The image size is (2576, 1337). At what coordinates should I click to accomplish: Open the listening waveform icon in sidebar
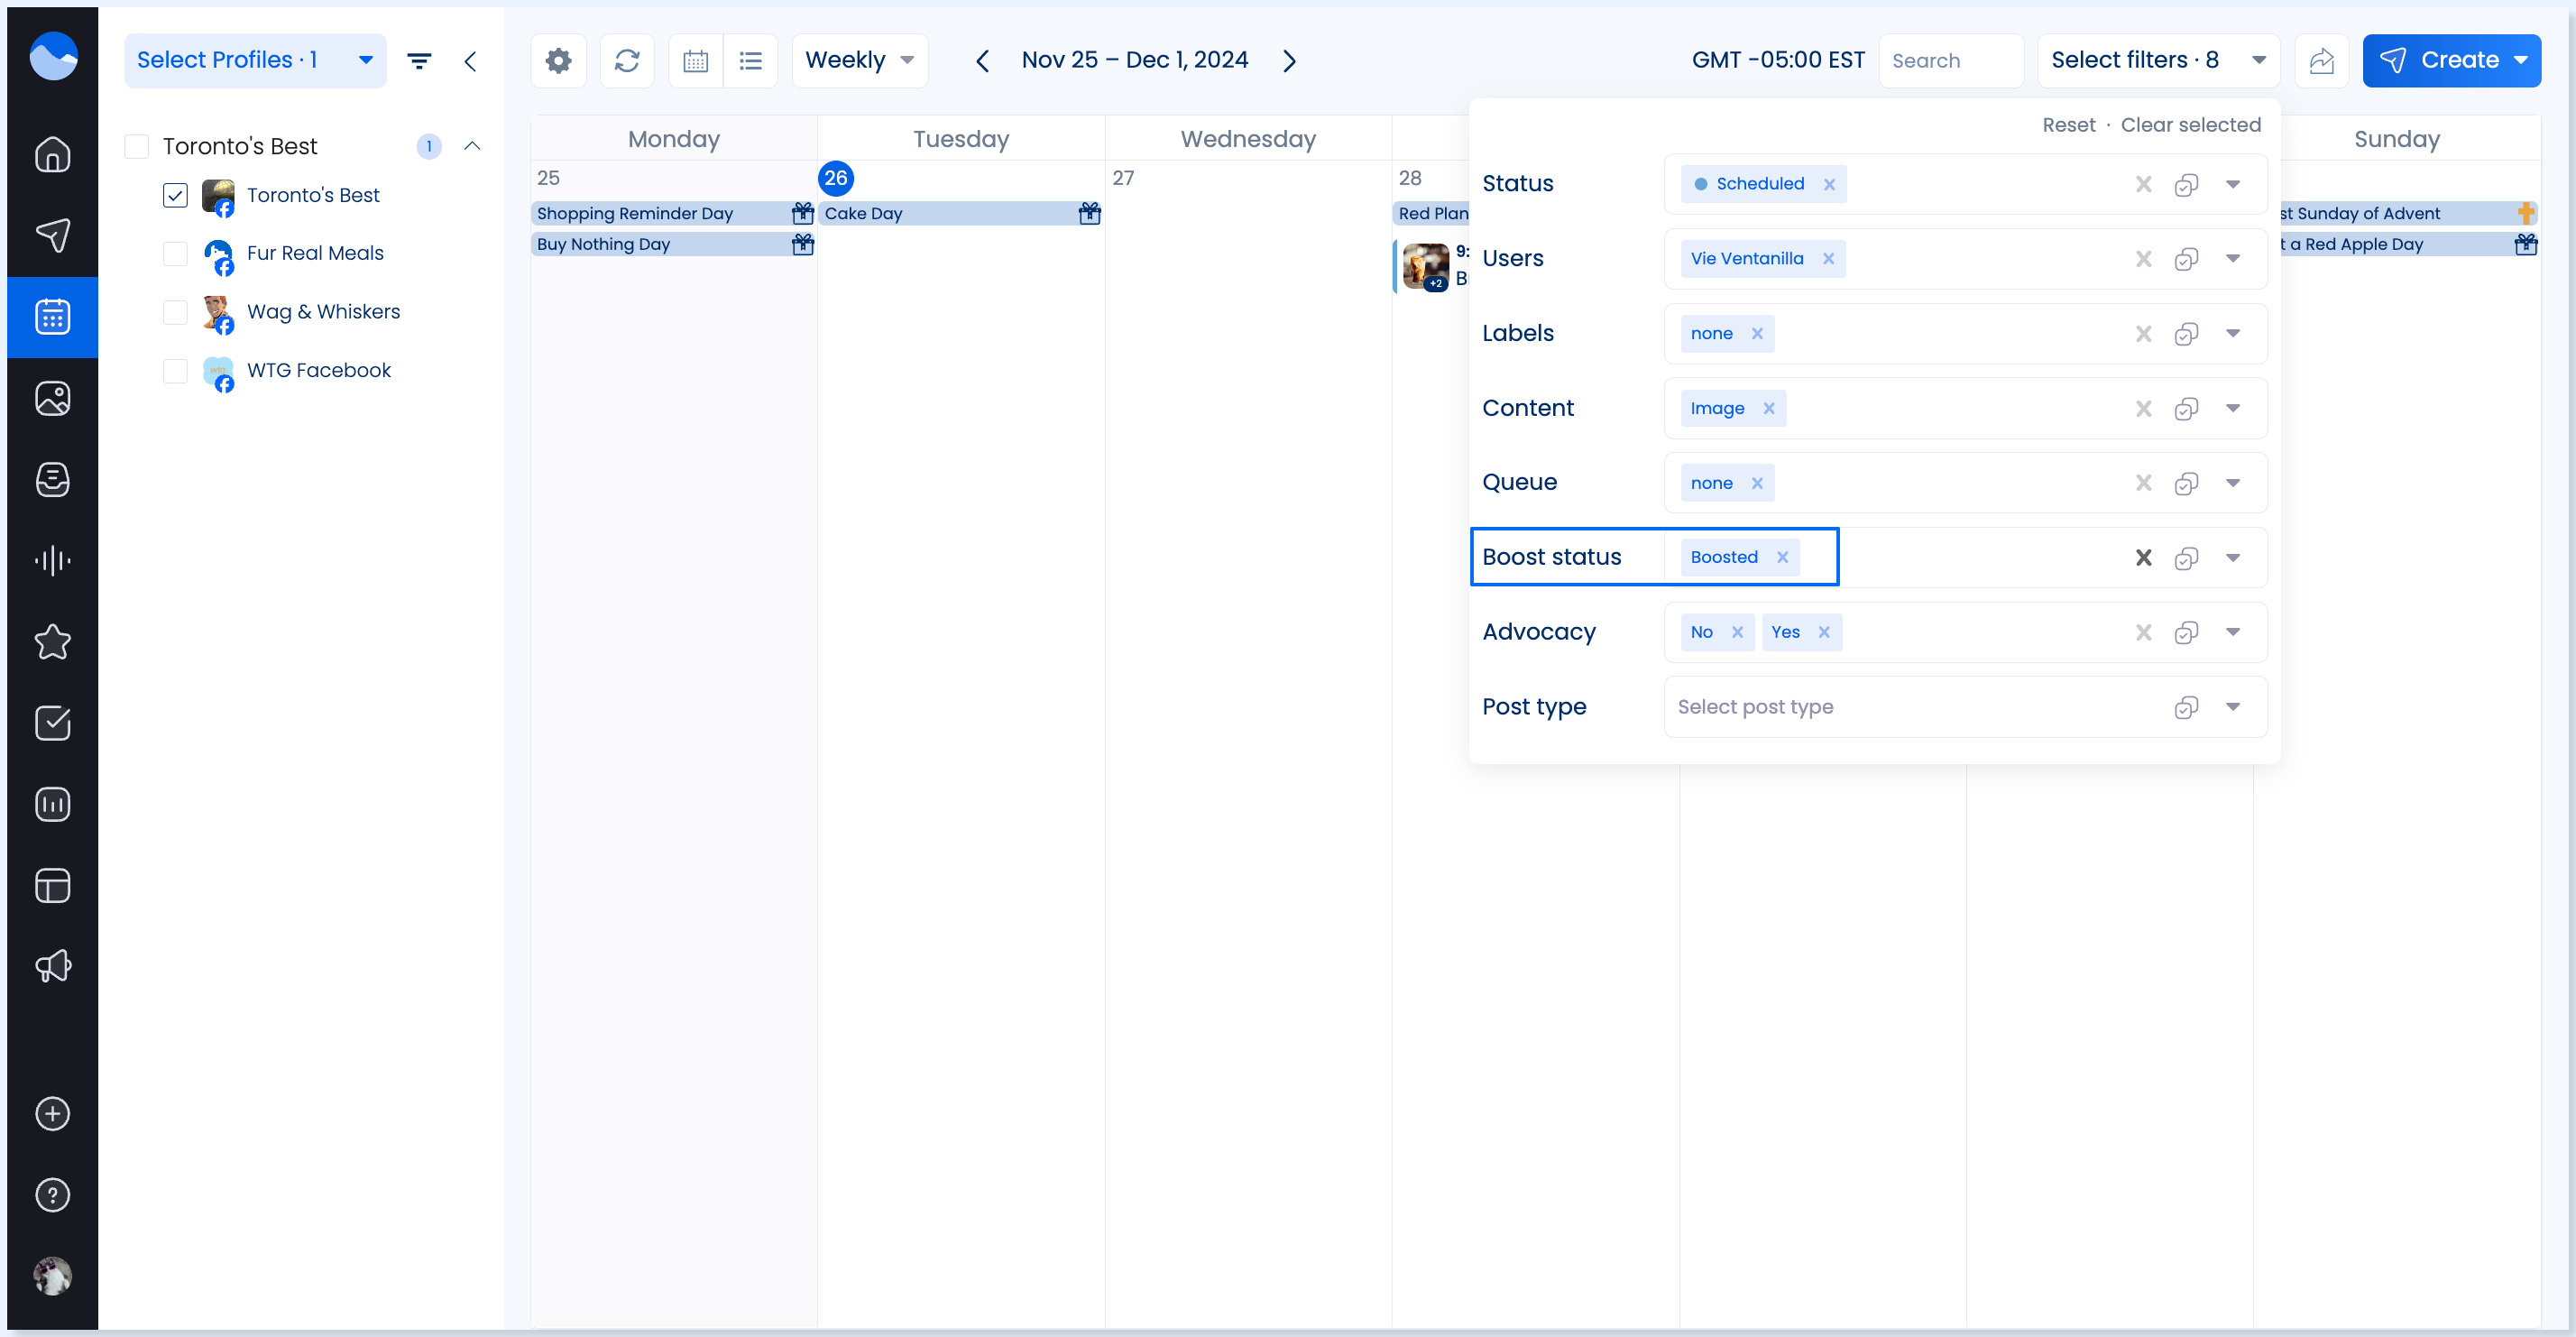click(x=52, y=560)
